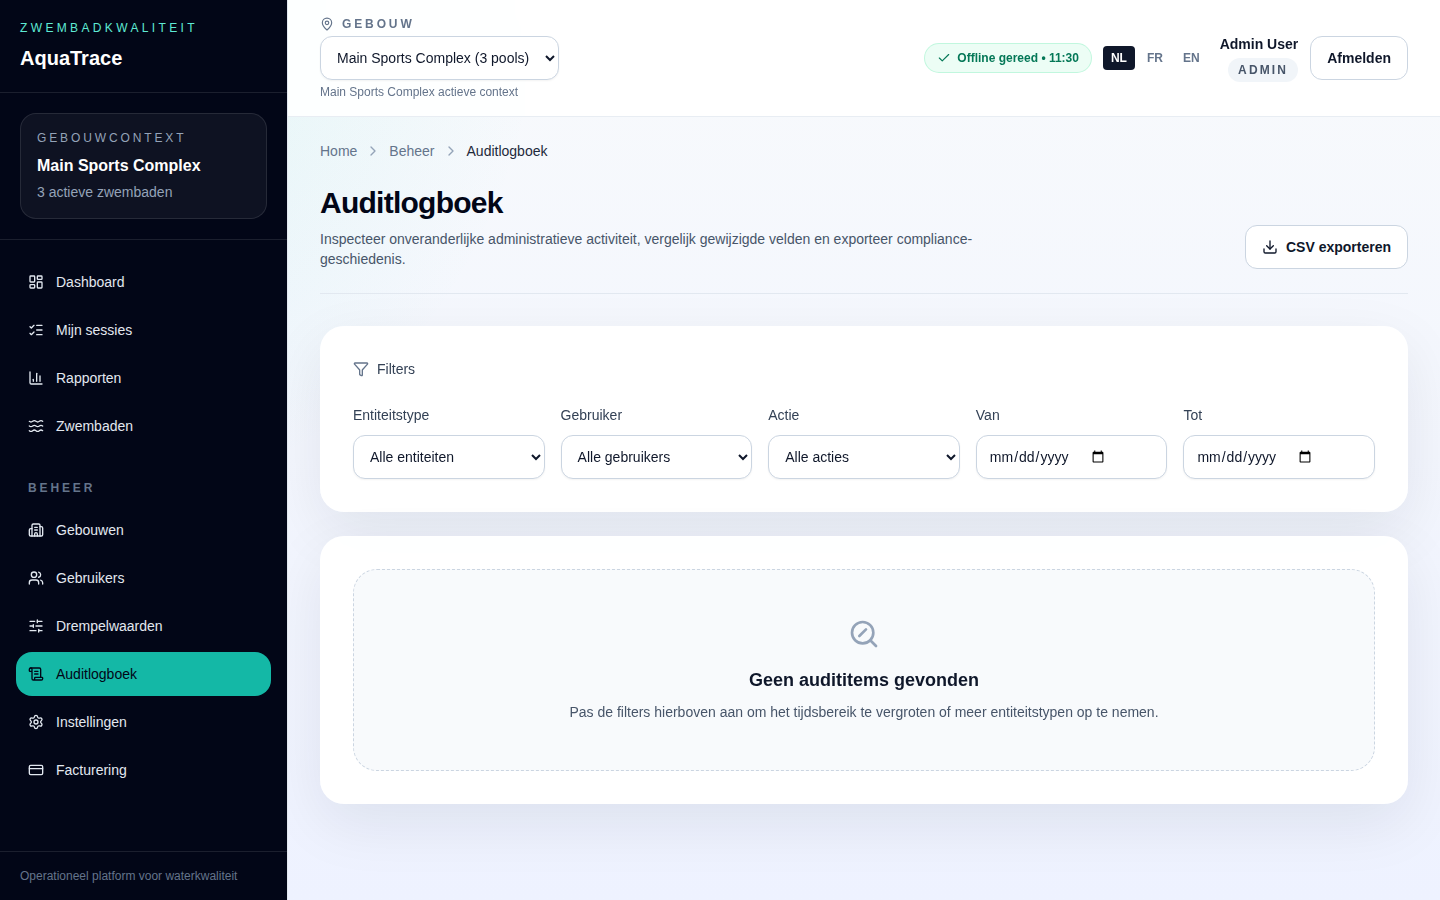Click the Gebruiker field label
The height and width of the screenshot is (900, 1440).
click(591, 415)
